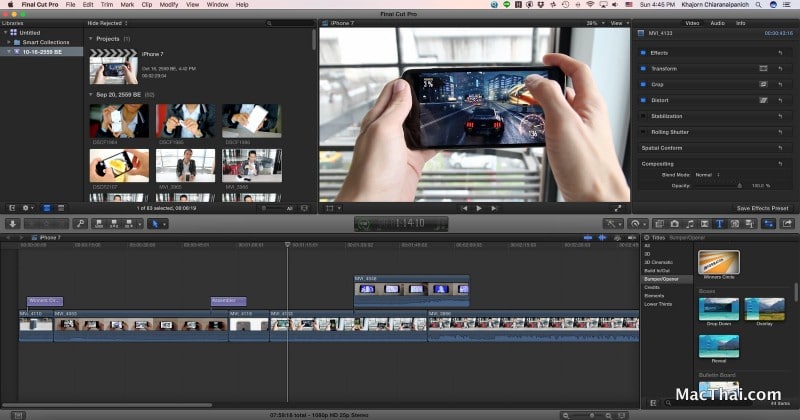The image size is (800, 420).
Task: Open the keyword editor key icon
Action: click(80, 224)
